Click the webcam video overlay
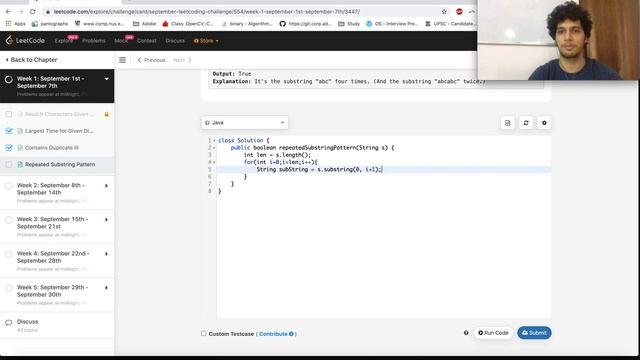 point(558,40)
